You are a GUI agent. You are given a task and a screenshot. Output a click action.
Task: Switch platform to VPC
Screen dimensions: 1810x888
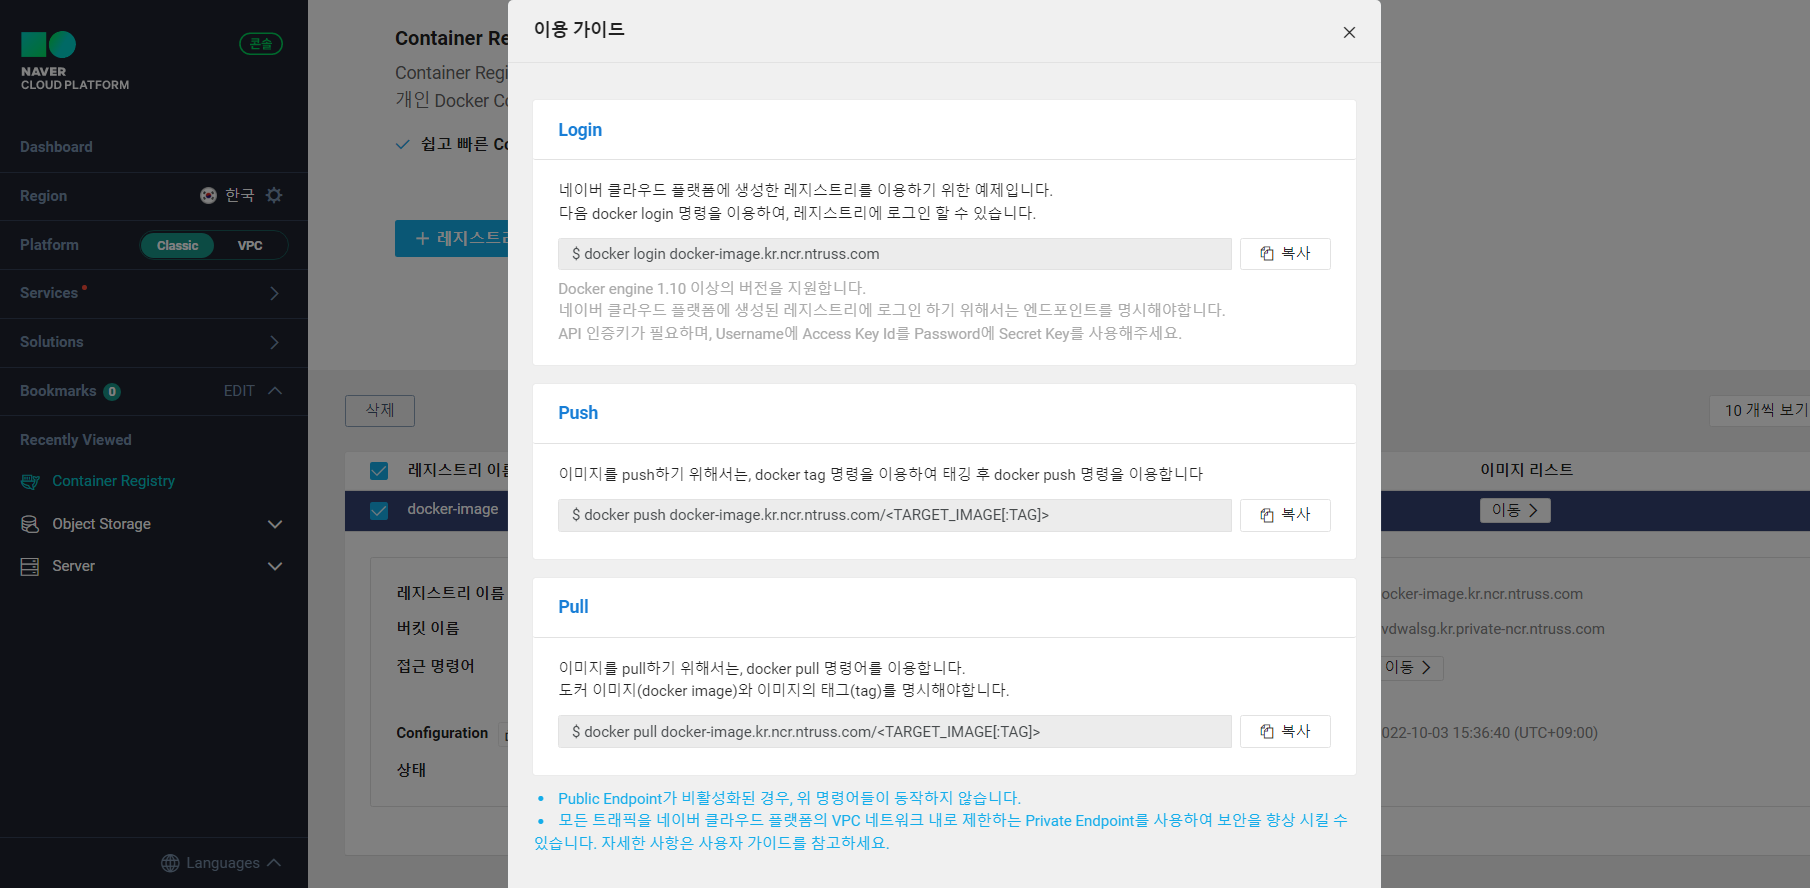[250, 245]
